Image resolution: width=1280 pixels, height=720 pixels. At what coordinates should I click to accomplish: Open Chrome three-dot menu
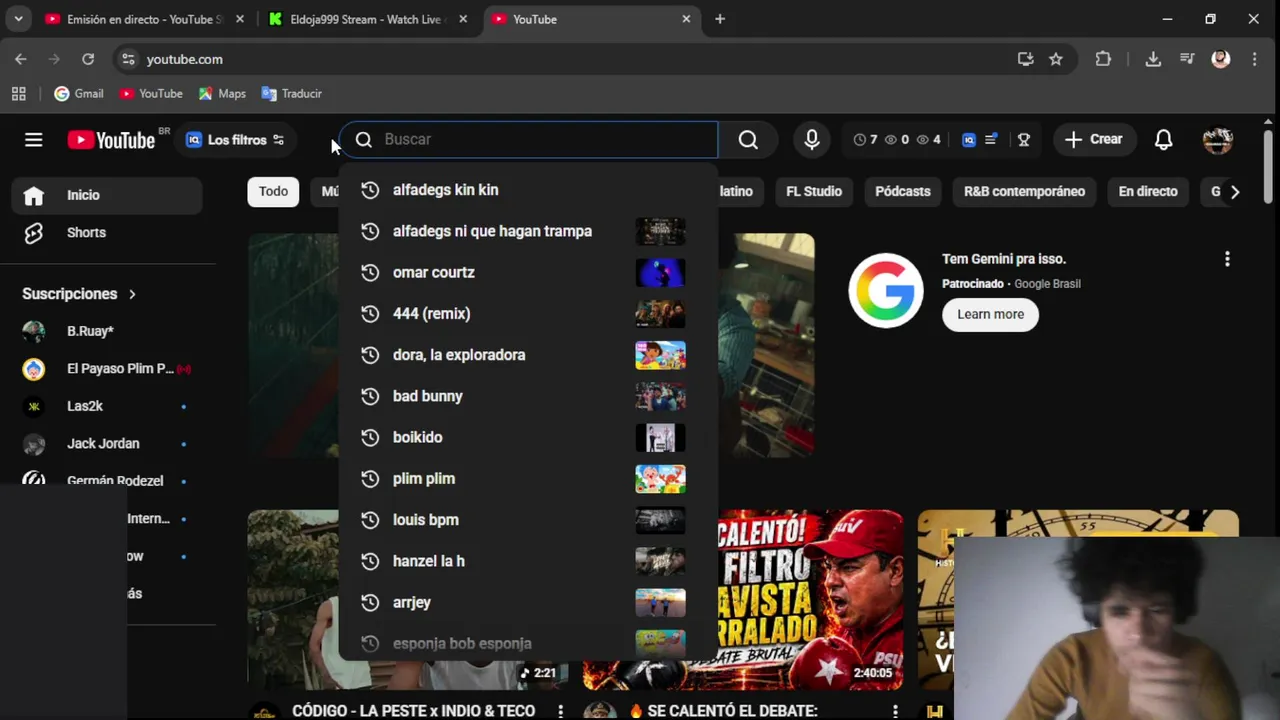[x=1254, y=59]
